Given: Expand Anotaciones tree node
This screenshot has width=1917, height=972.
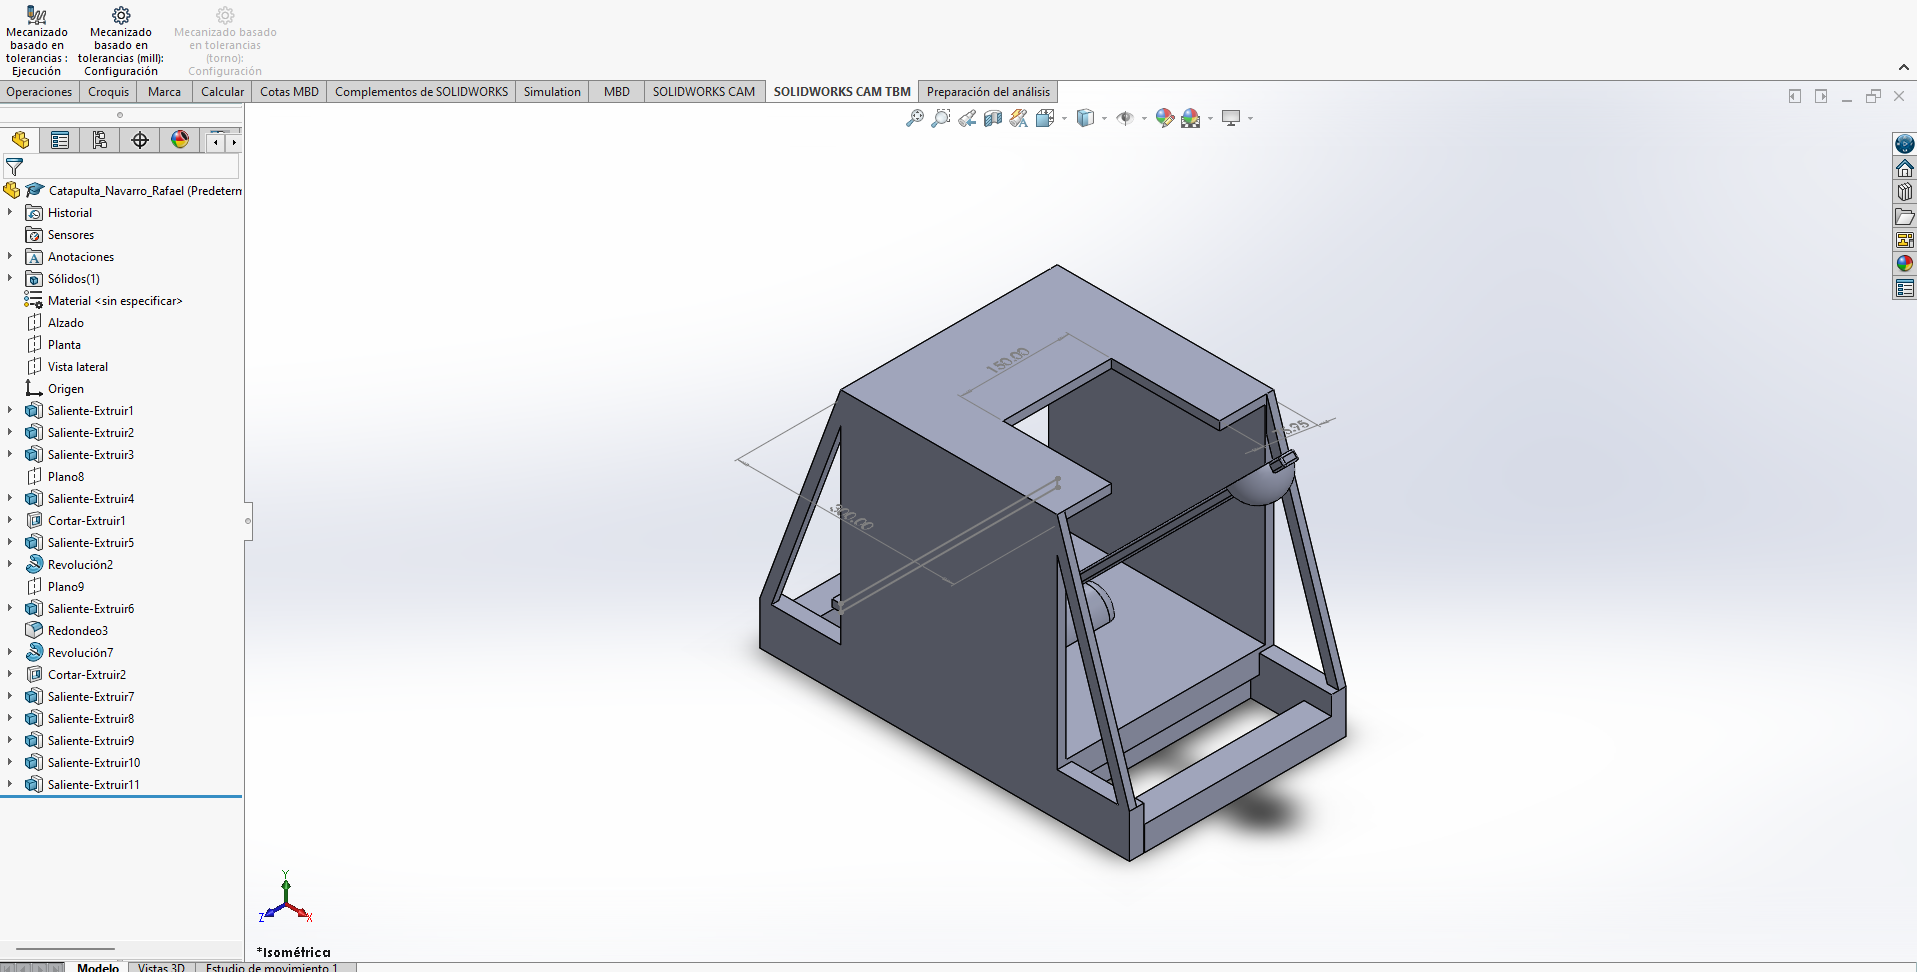Looking at the screenshot, I should (10, 256).
